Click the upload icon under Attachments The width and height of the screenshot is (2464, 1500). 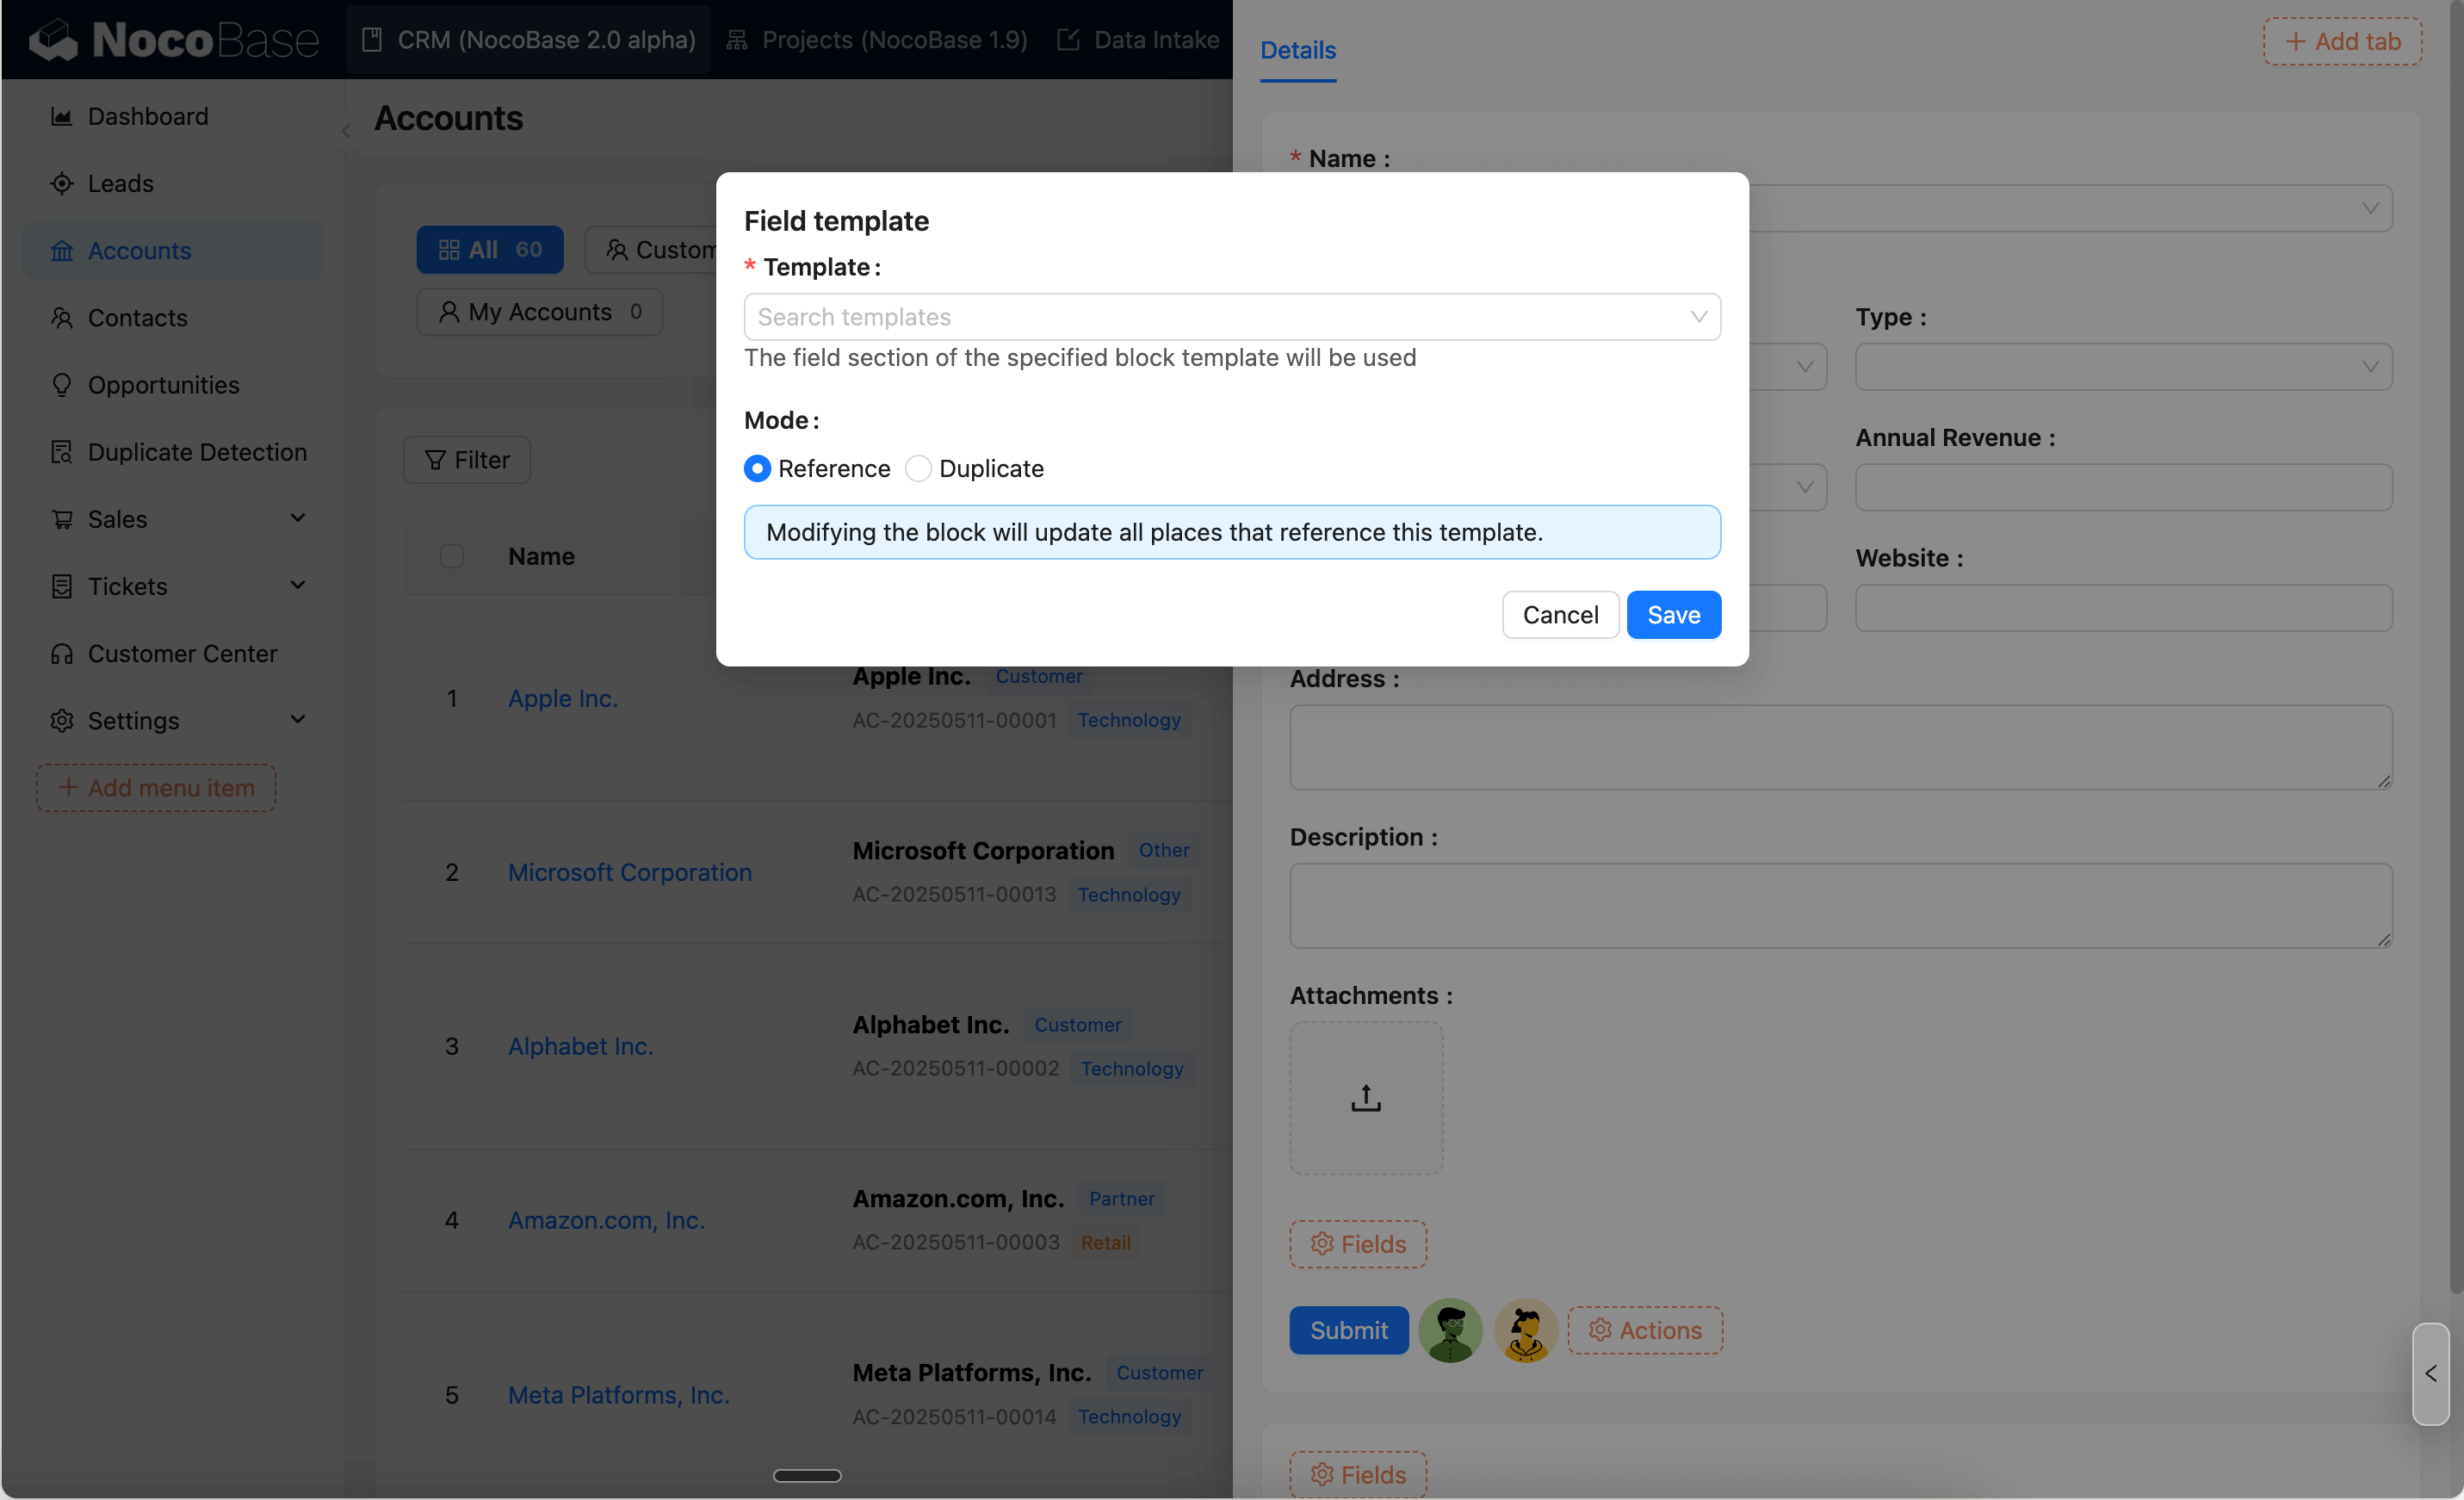[1366, 1098]
